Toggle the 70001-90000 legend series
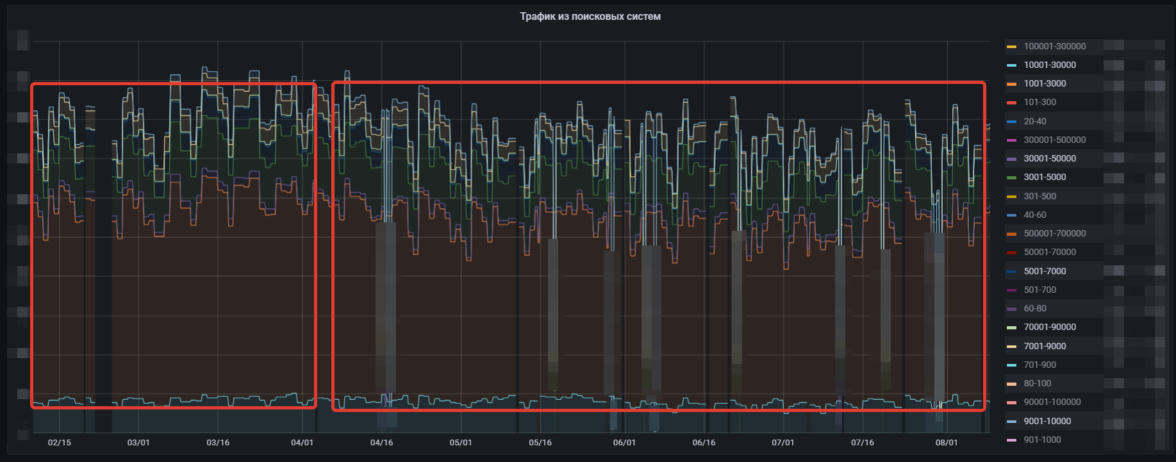 point(1050,327)
